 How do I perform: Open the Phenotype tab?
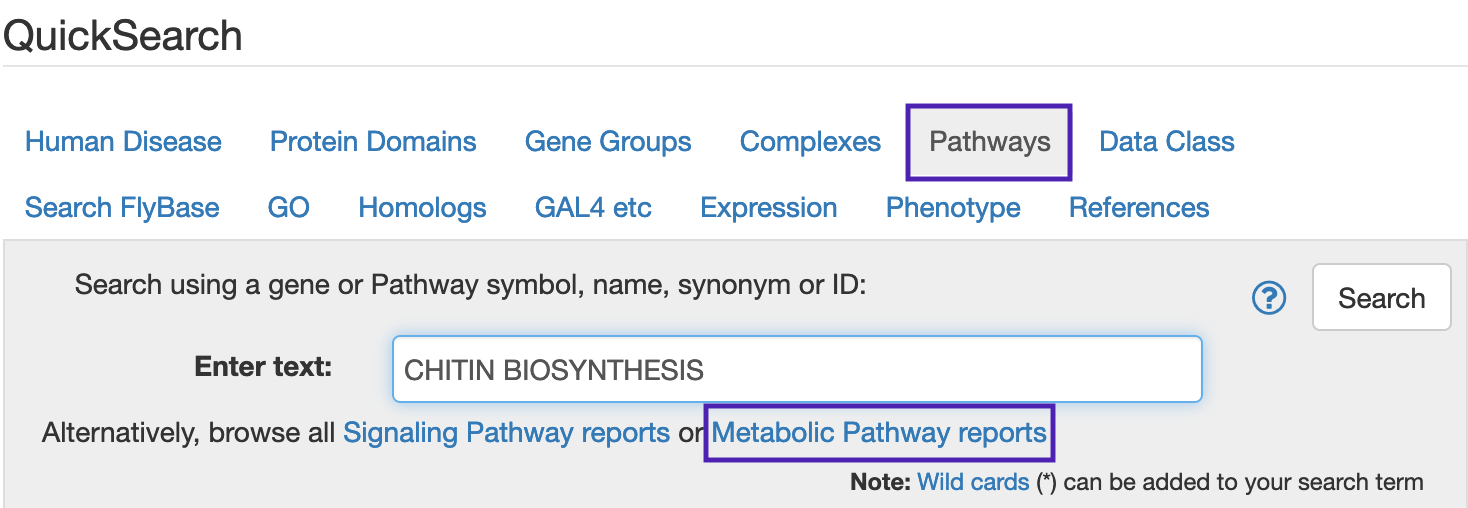pyautogui.click(x=953, y=208)
